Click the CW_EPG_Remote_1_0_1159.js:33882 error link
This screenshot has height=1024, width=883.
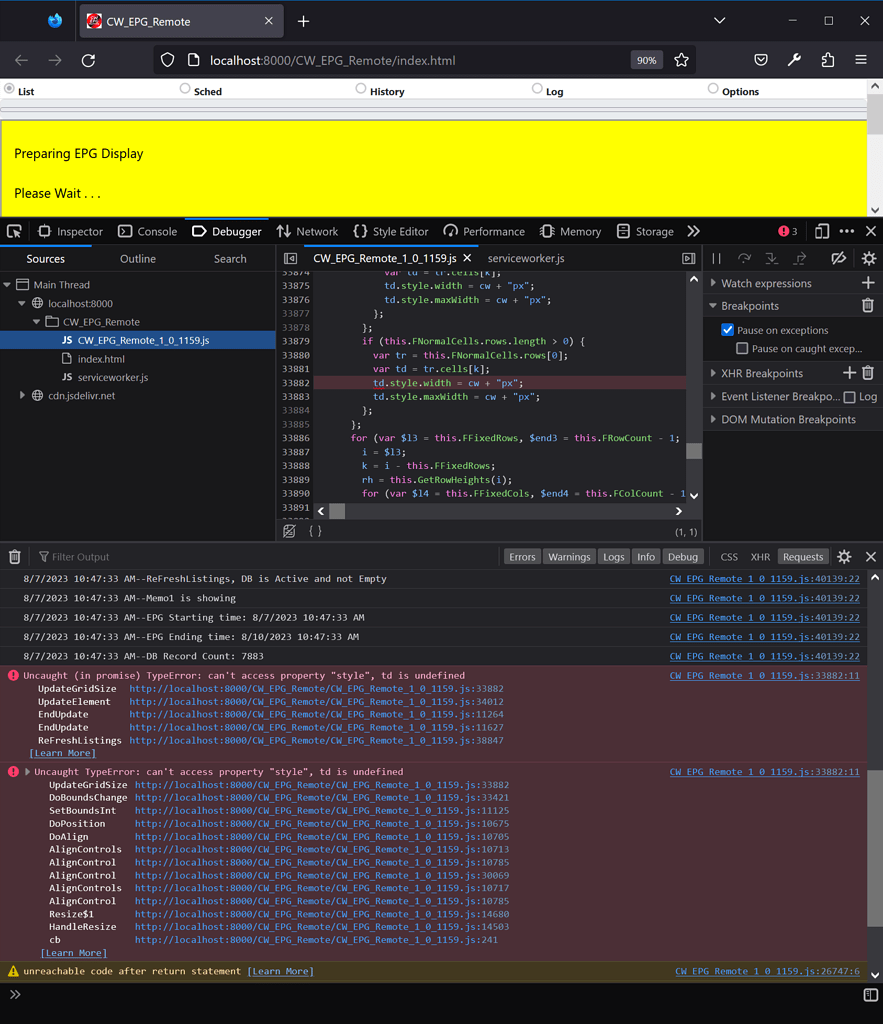click(767, 675)
